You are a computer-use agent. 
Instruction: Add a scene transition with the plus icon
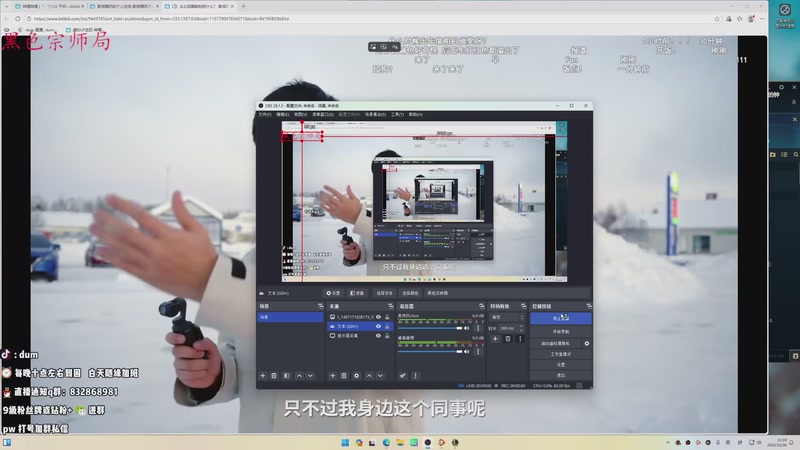point(494,339)
